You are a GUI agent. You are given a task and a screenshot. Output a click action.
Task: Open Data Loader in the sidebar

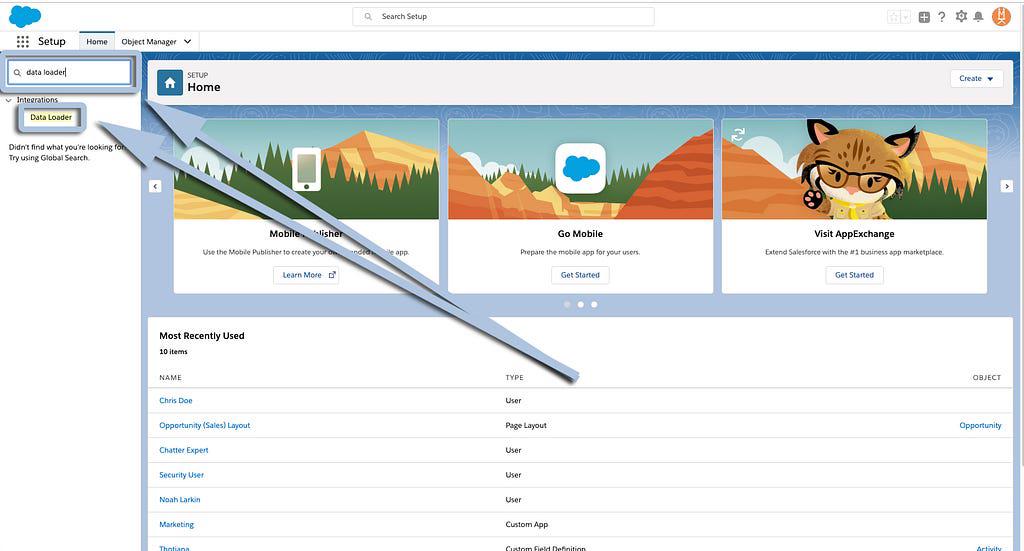[51, 117]
